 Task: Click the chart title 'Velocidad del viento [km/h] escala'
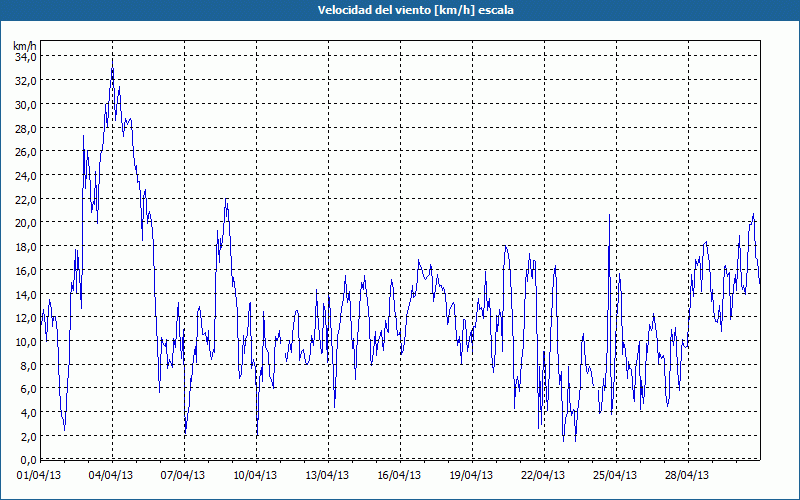tap(415, 10)
